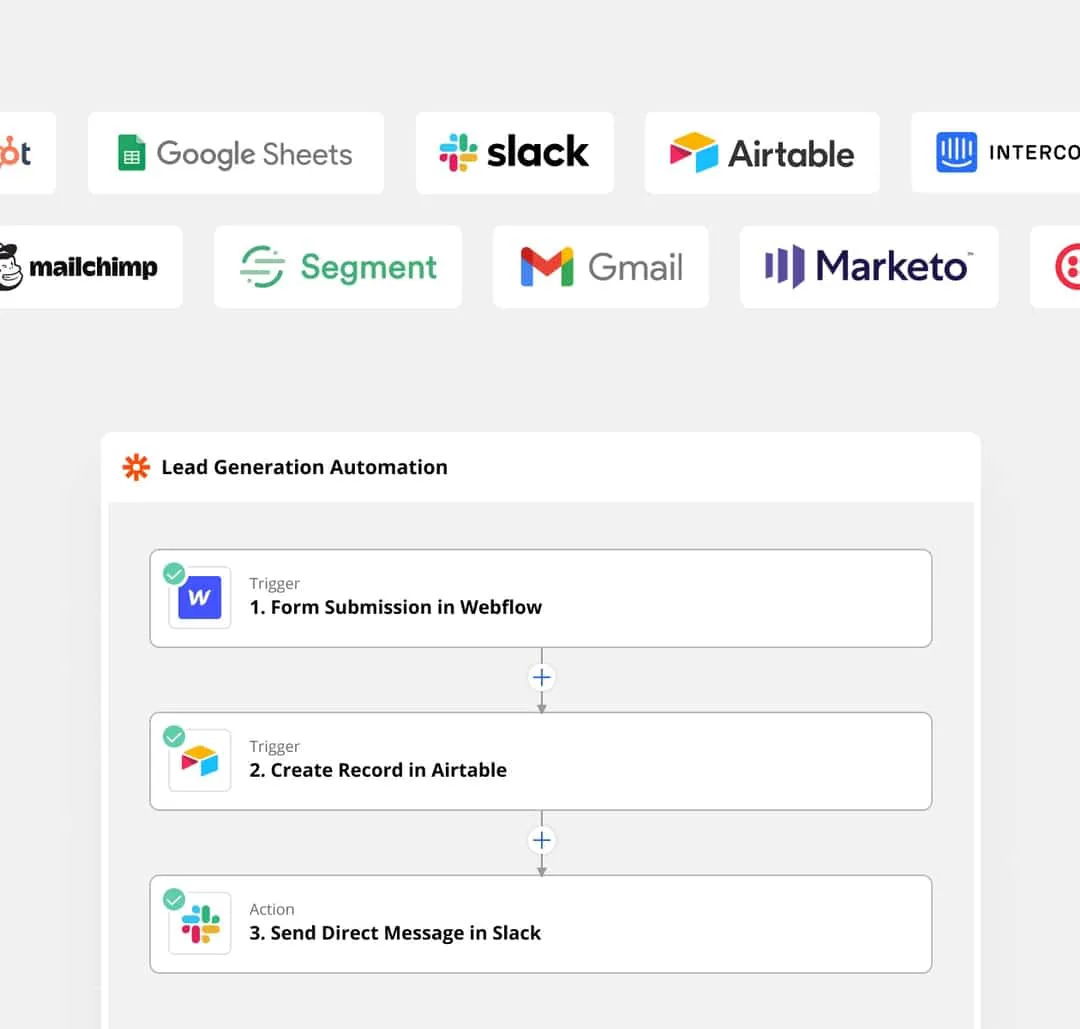Open the Gmail integration card
The height and width of the screenshot is (1029, 1080).
click(601, 267)
